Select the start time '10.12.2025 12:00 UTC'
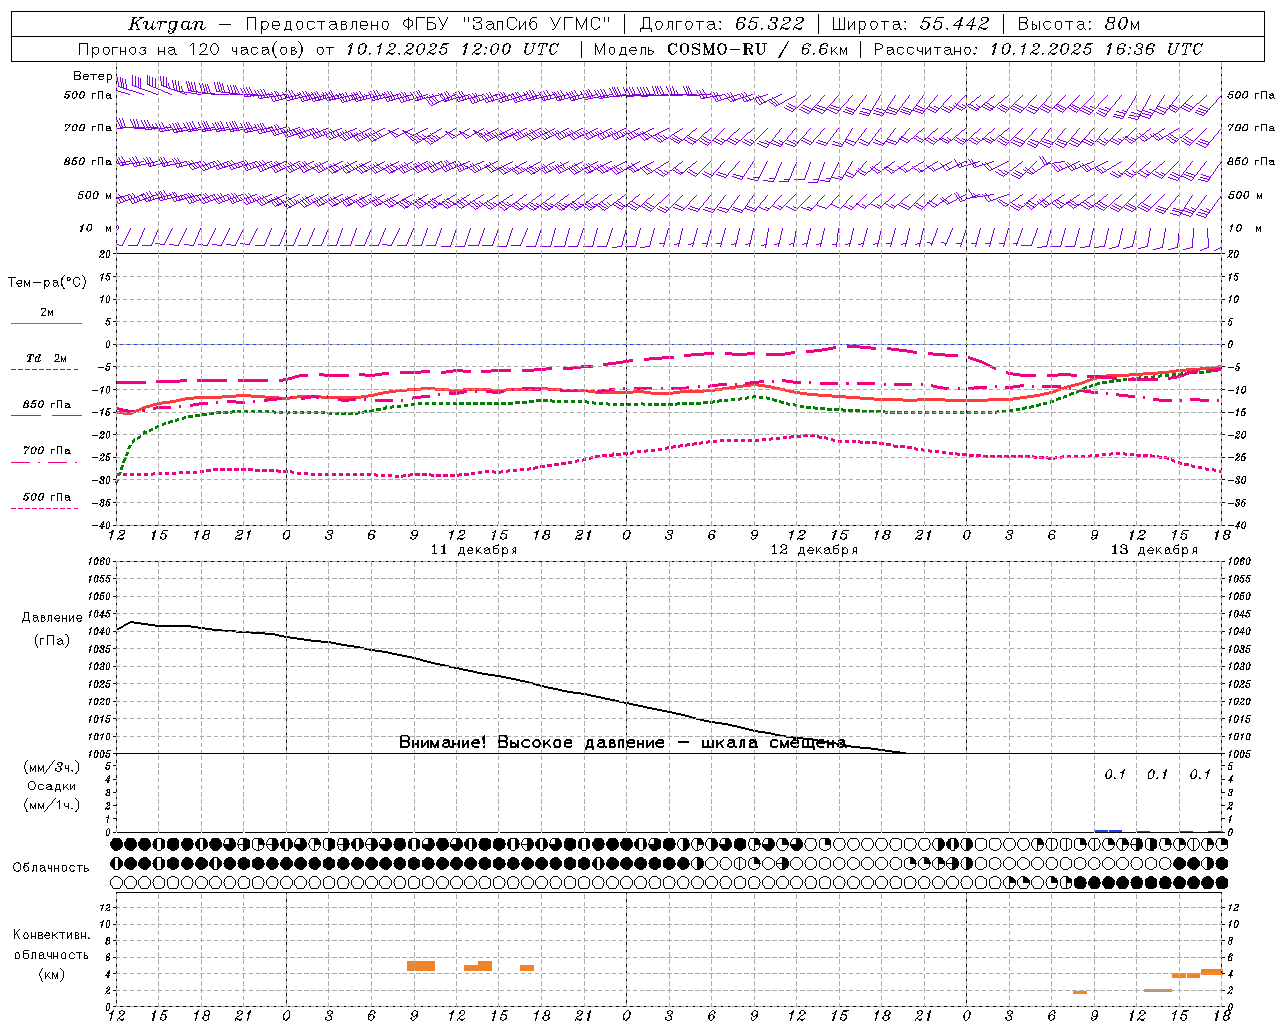 (x=452, y=49)
